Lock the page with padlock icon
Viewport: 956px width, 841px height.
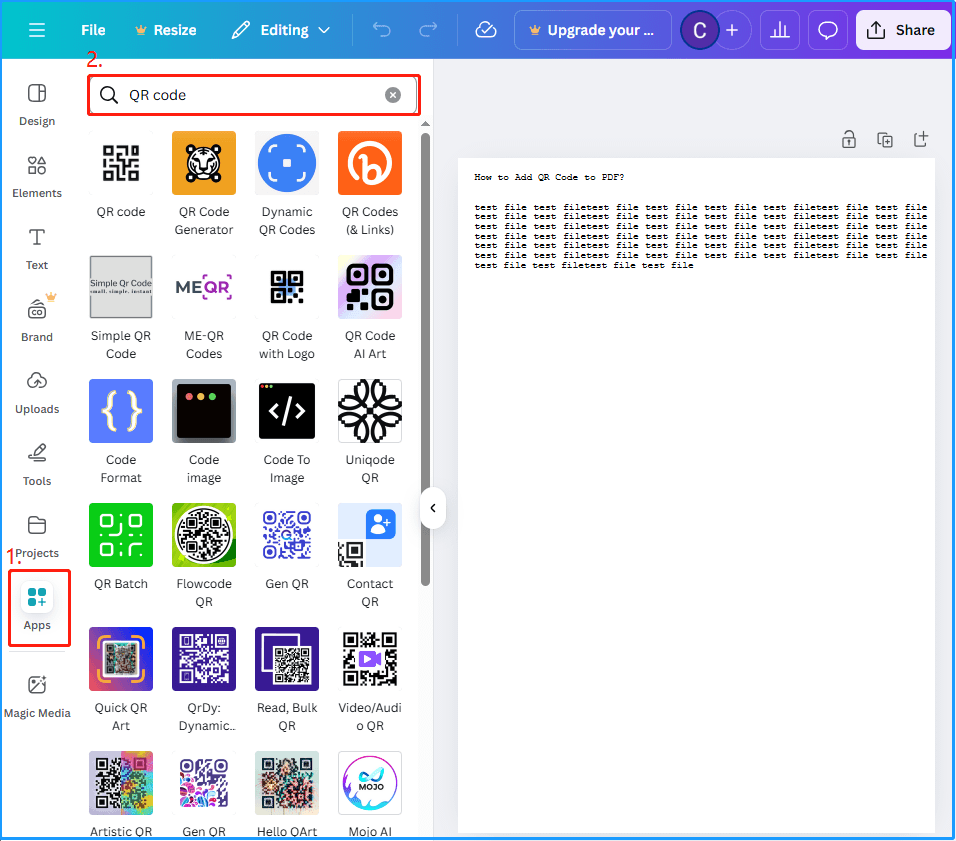[x=849, y=140]
